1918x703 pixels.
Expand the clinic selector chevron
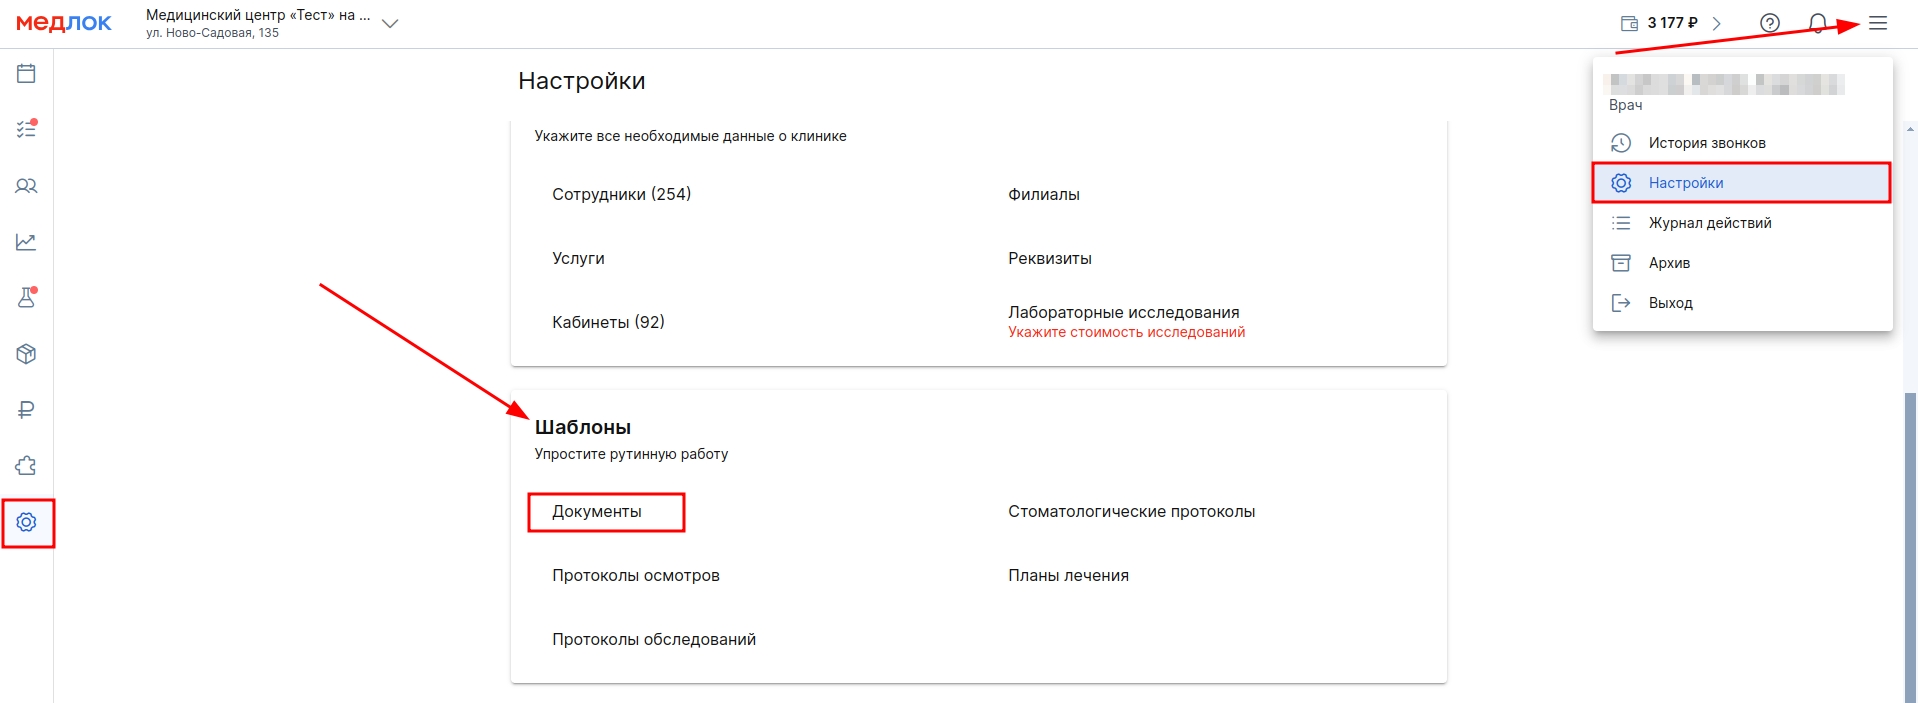[390, 24]
